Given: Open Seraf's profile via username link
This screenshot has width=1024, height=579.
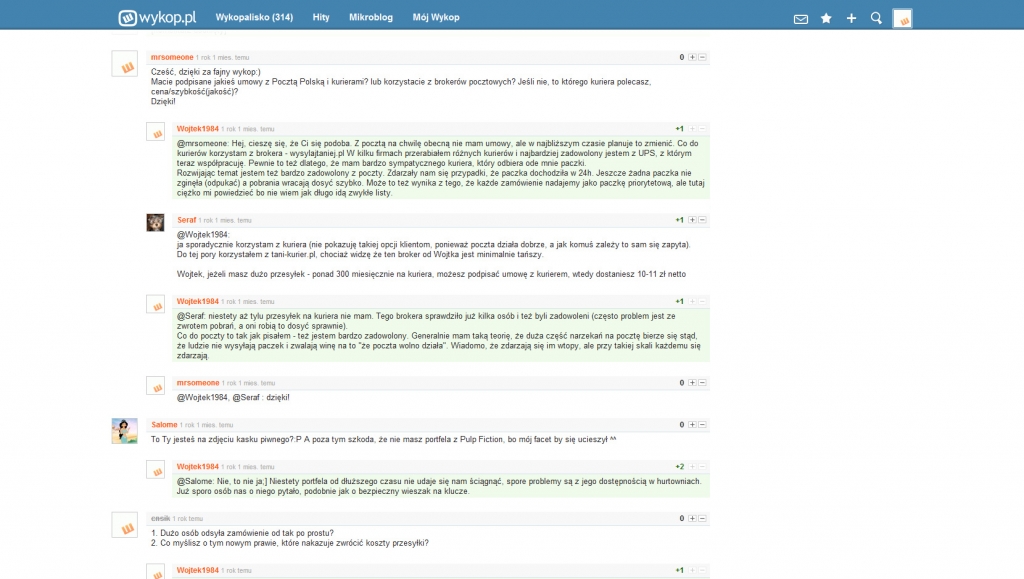Looking at the screenshot, I should point(187,220).
